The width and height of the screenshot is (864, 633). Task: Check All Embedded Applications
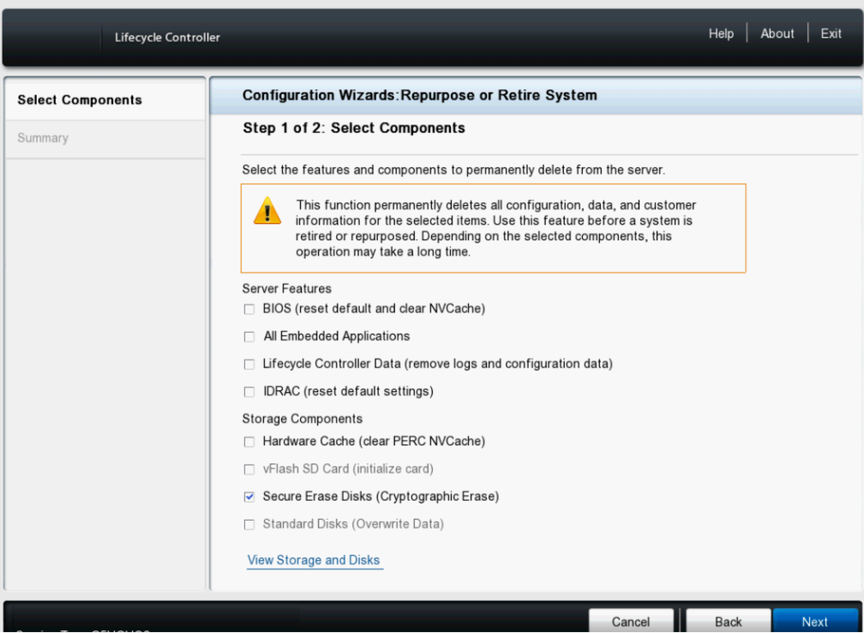(x=249, y=336)
